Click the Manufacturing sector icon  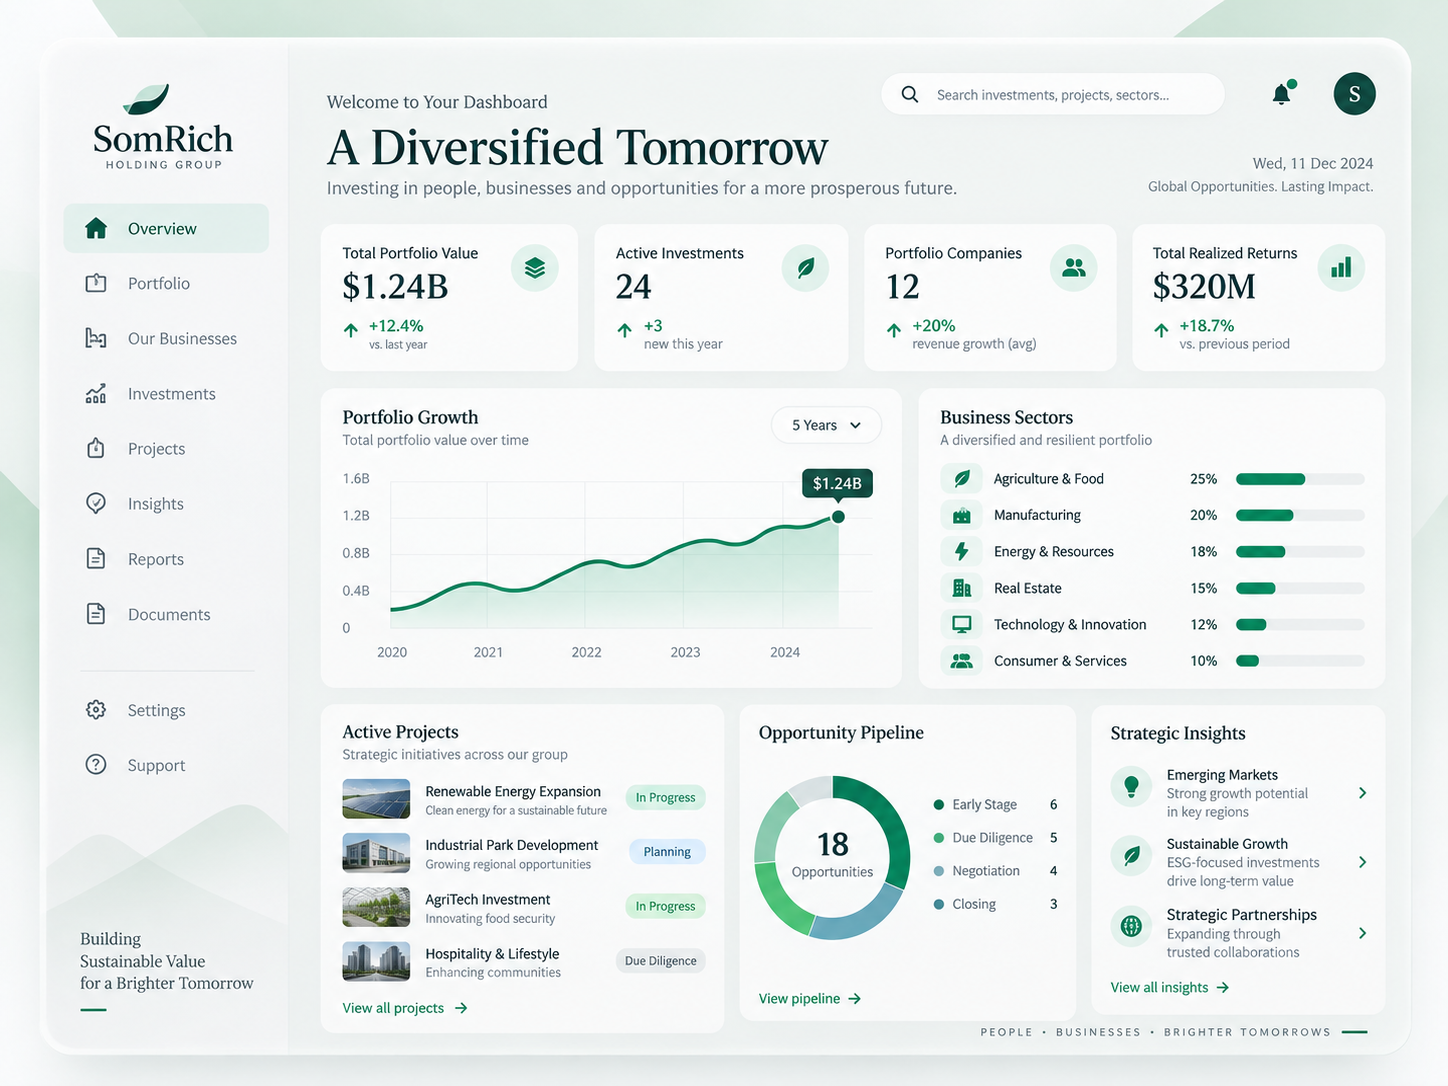coord(962,515)
